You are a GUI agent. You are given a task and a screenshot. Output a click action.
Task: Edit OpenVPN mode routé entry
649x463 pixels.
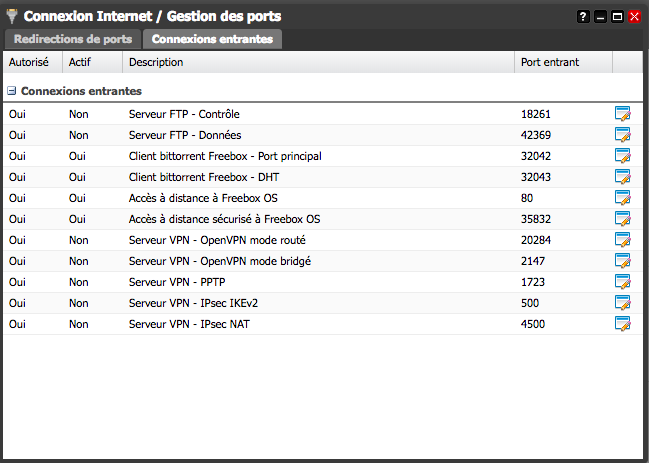[623, 240]
